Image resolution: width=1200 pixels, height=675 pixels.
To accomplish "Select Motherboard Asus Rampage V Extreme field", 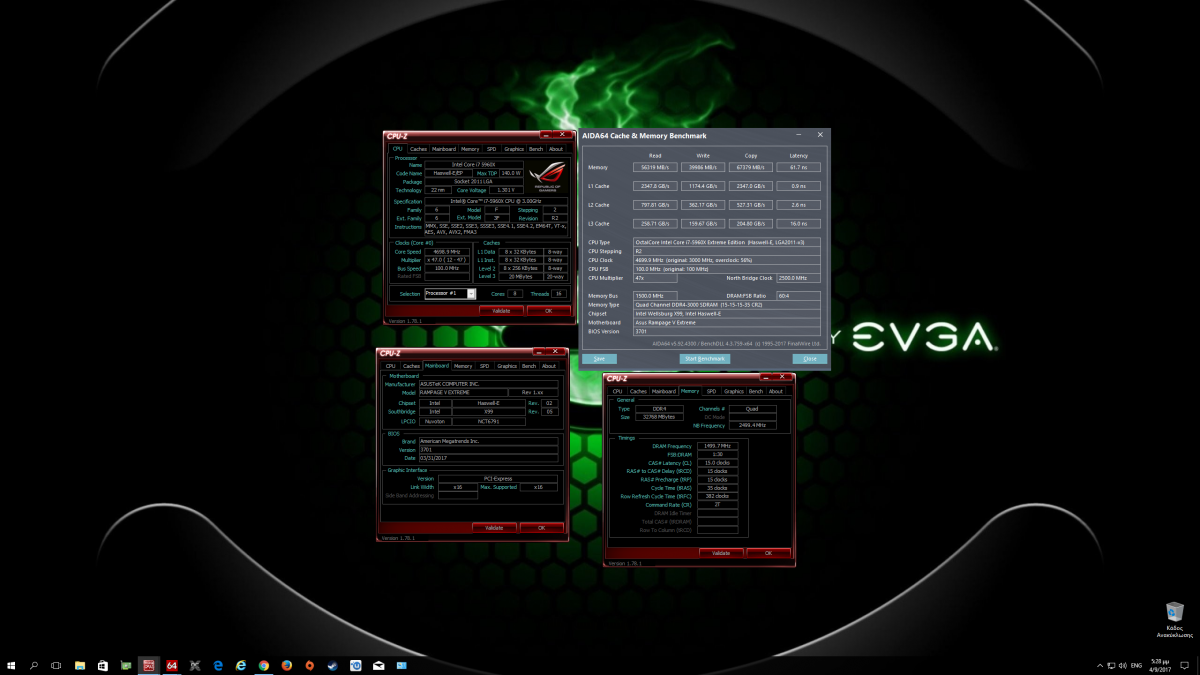I will tap(727, 322).
